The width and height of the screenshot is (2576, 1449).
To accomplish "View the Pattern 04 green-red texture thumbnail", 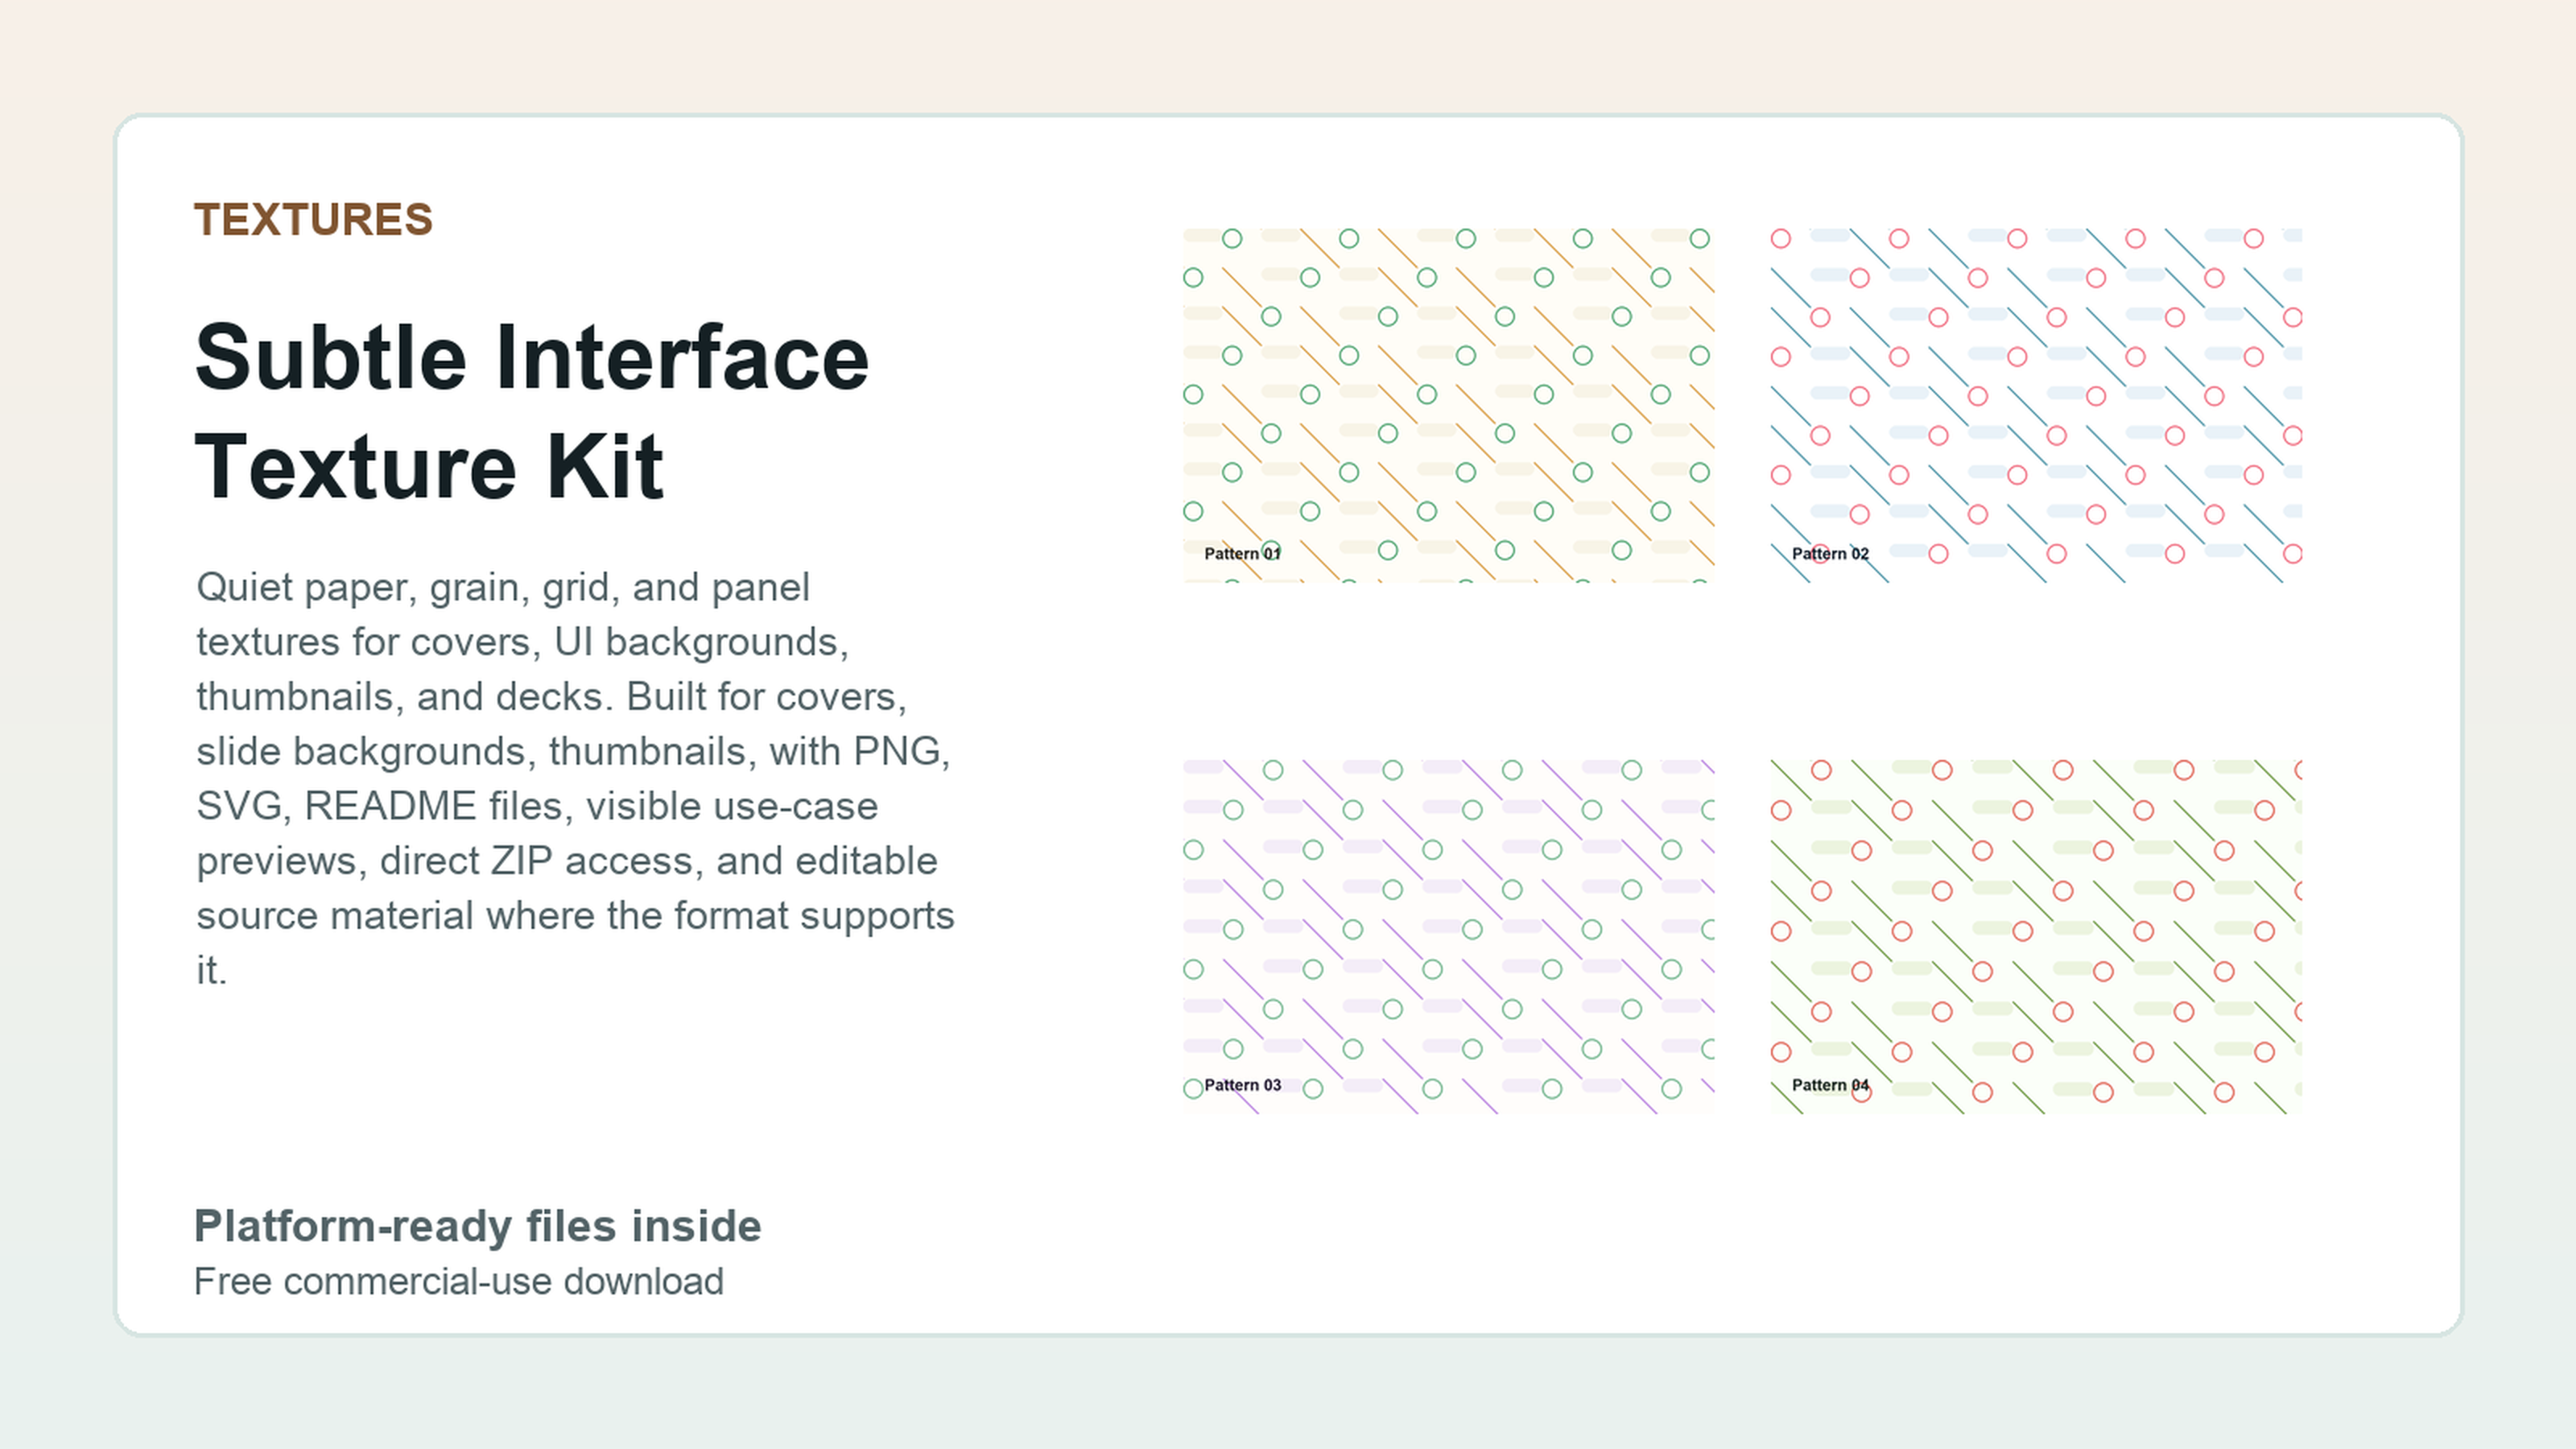I will (x=2036, y=937).
